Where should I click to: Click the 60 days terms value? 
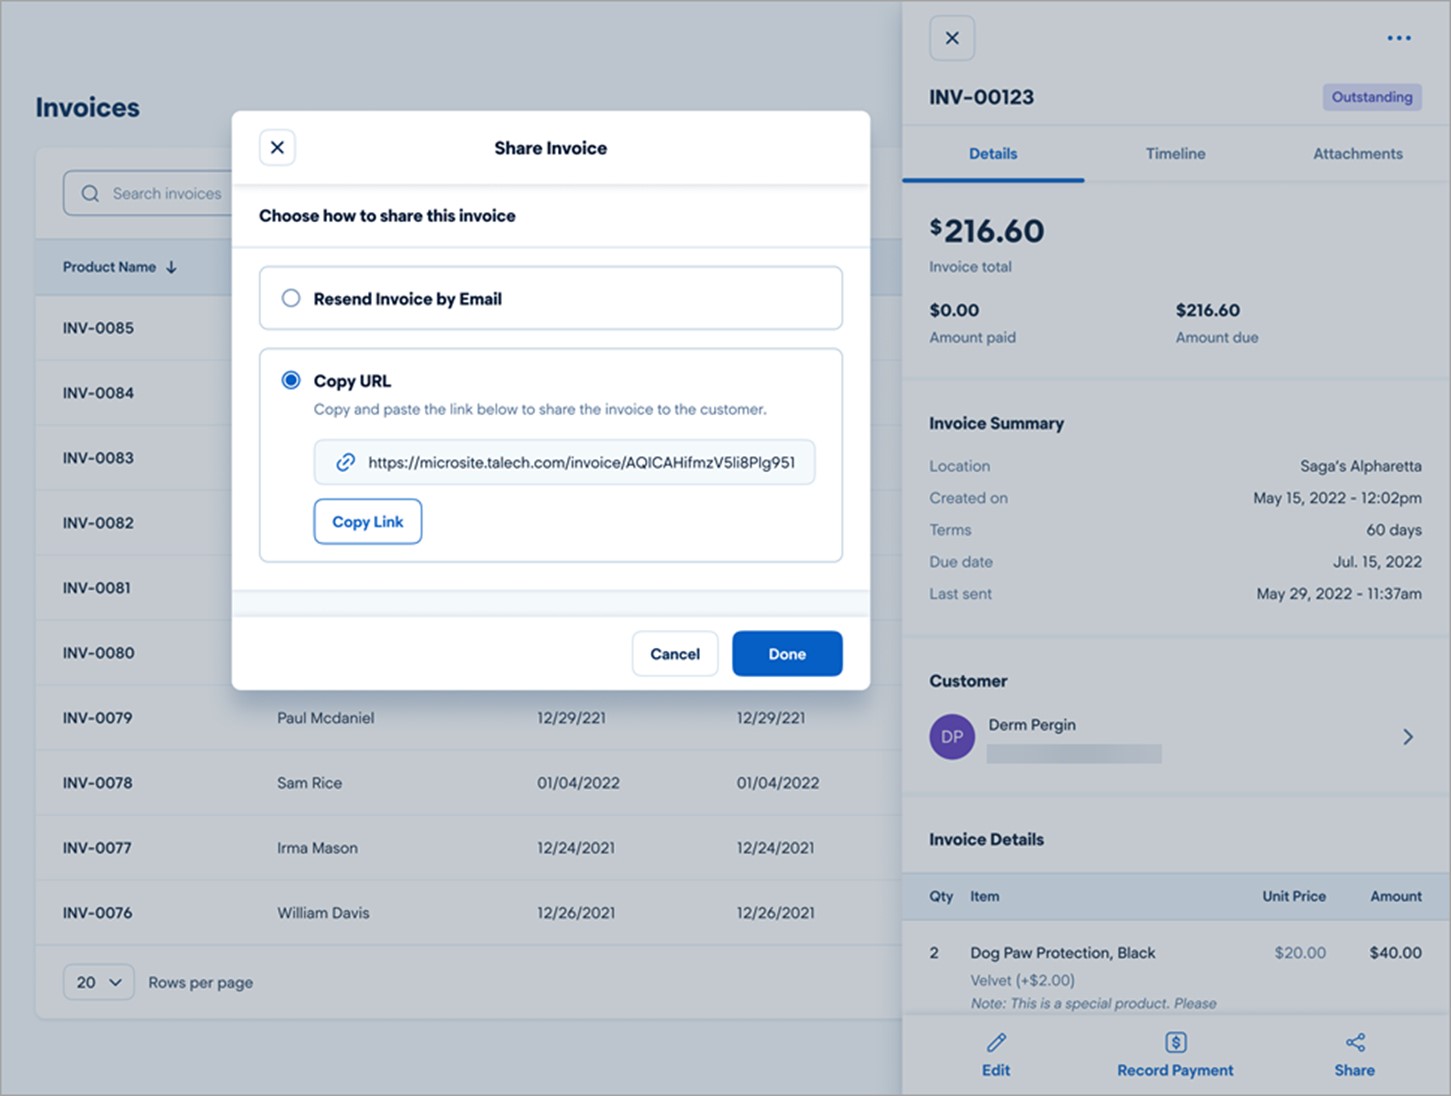[x=1394, y=530]
